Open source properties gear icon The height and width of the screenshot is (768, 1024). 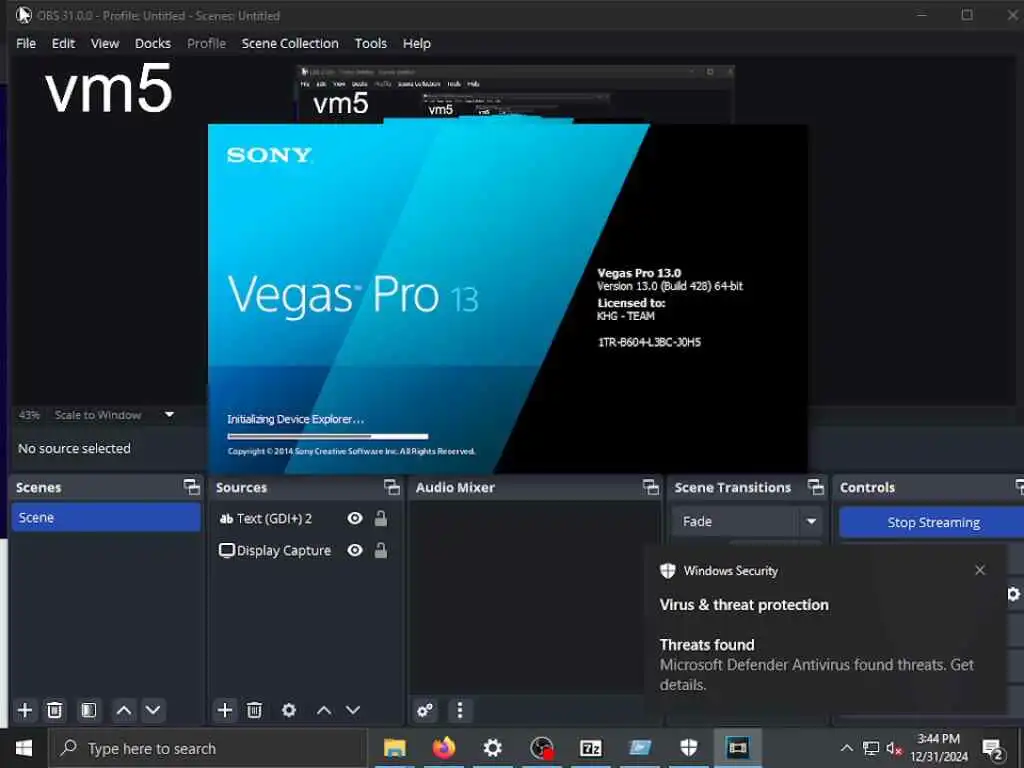289,710
